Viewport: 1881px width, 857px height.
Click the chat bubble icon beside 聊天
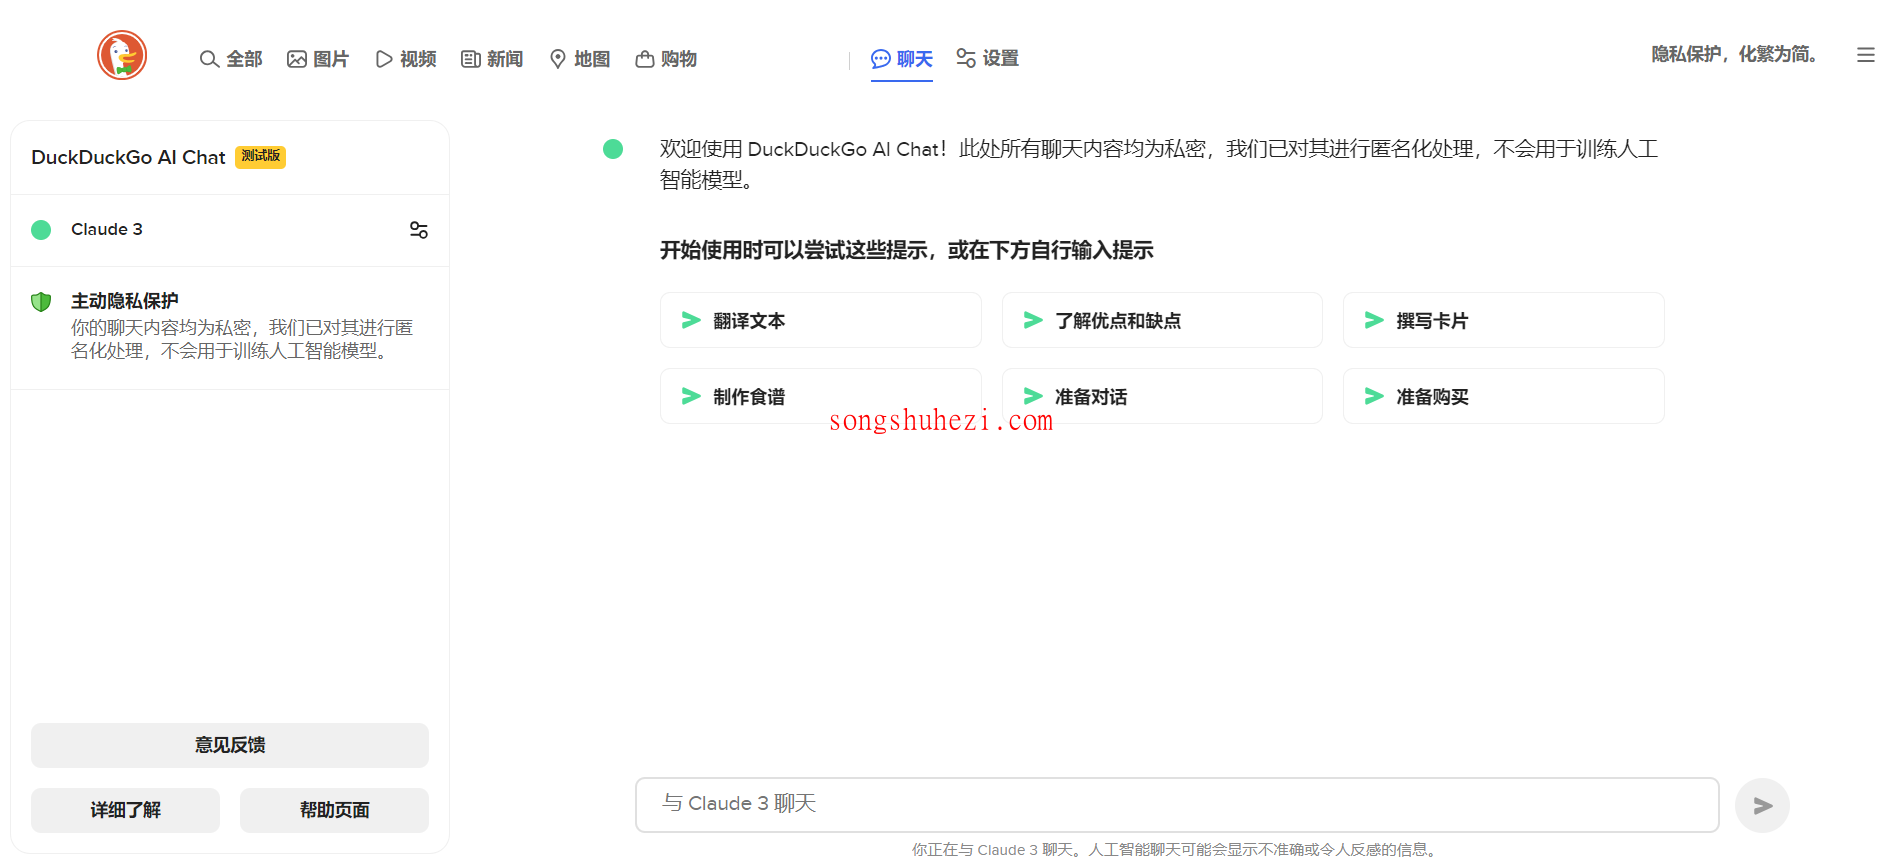click(x=881, y=59)
